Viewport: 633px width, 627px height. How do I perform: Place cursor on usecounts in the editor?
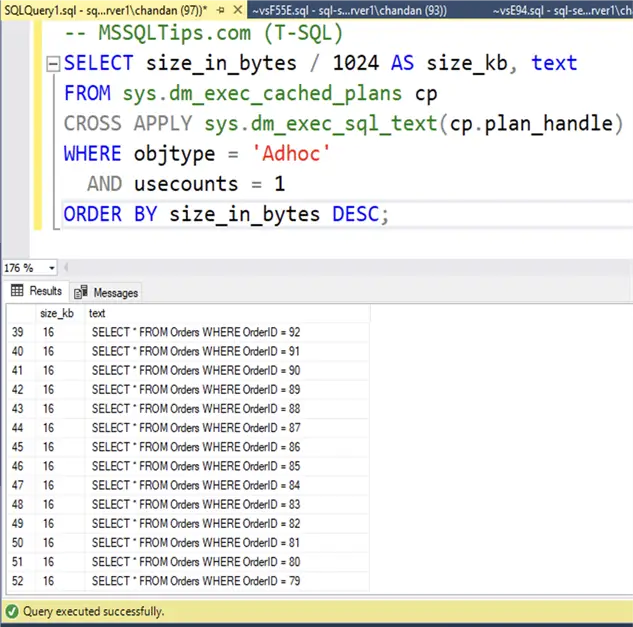click(x=186, y=185)
